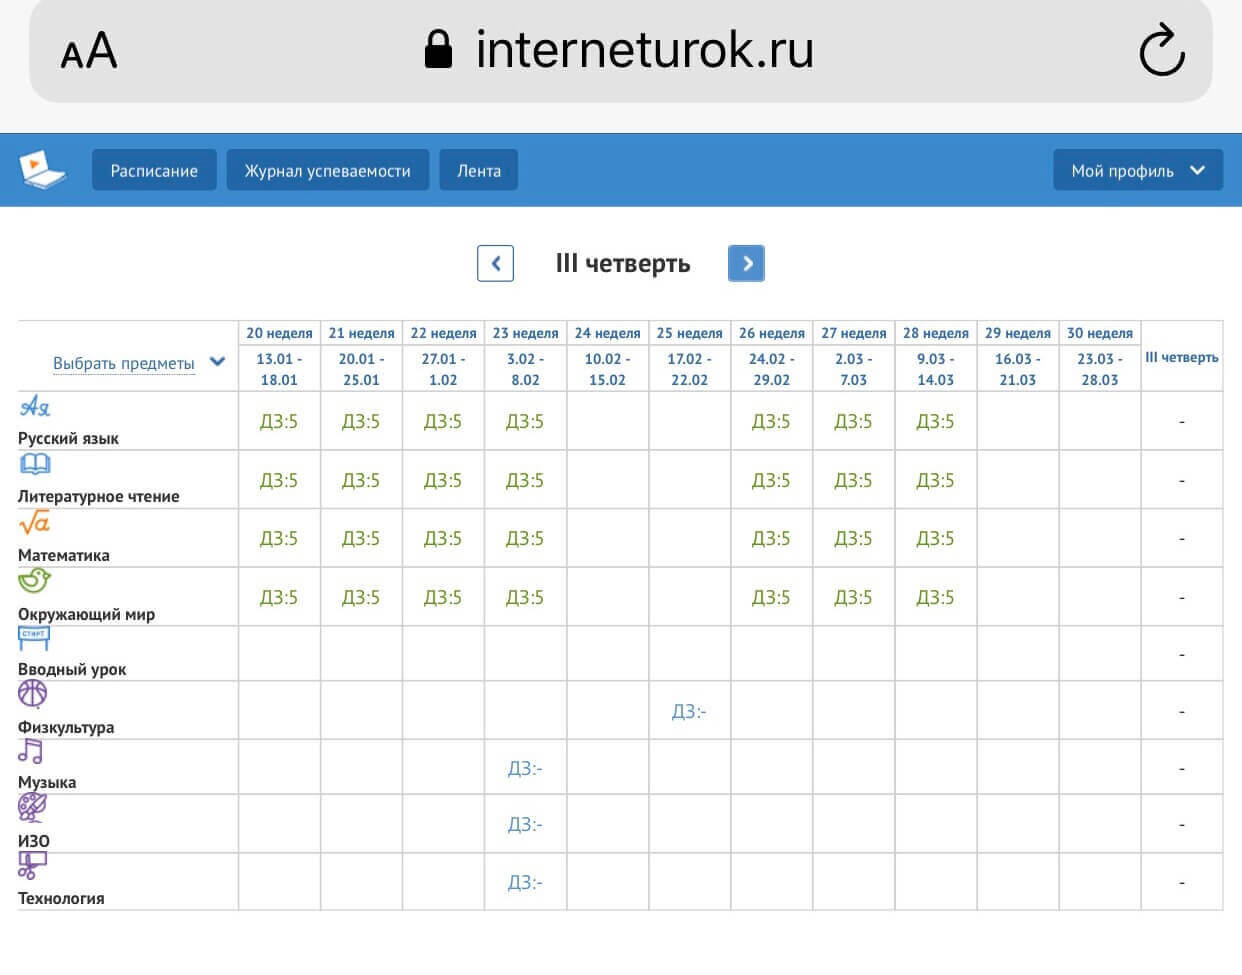Open the Лента section
Screen dimensions: 1242x975
point(479,171)
